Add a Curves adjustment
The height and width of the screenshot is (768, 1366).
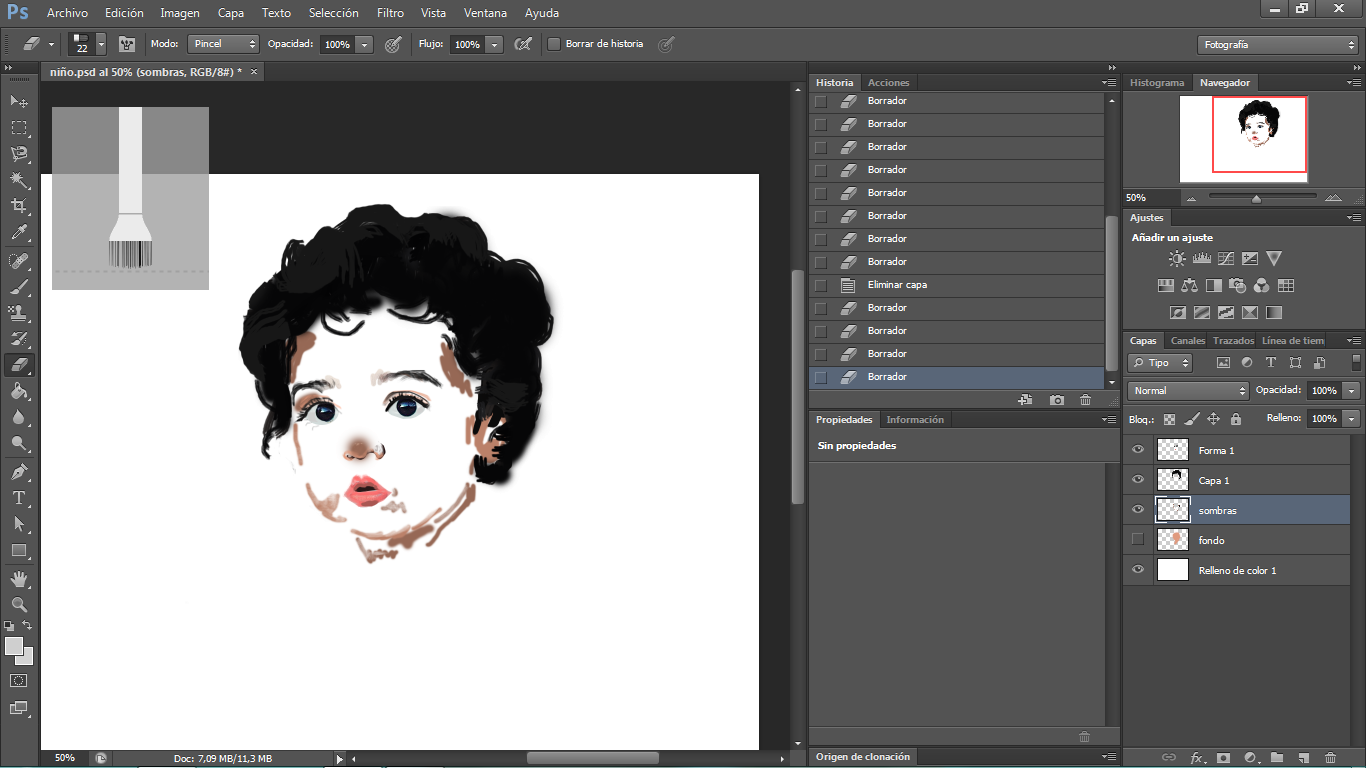[1225, 258]
